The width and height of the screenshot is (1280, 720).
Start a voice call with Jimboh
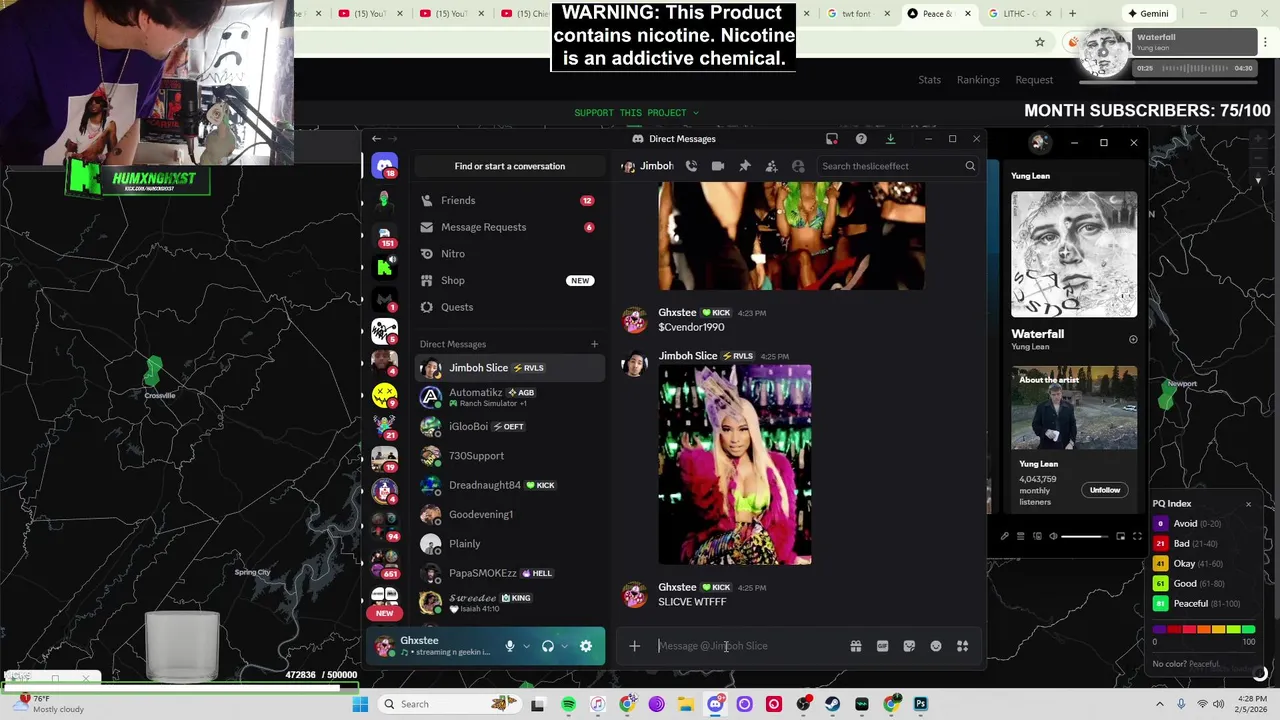[691, 166]
